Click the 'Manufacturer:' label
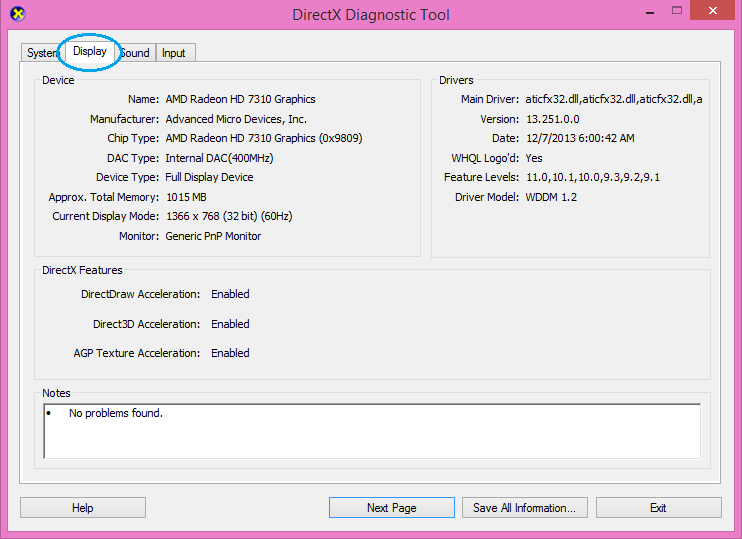 tap(124, 119)
